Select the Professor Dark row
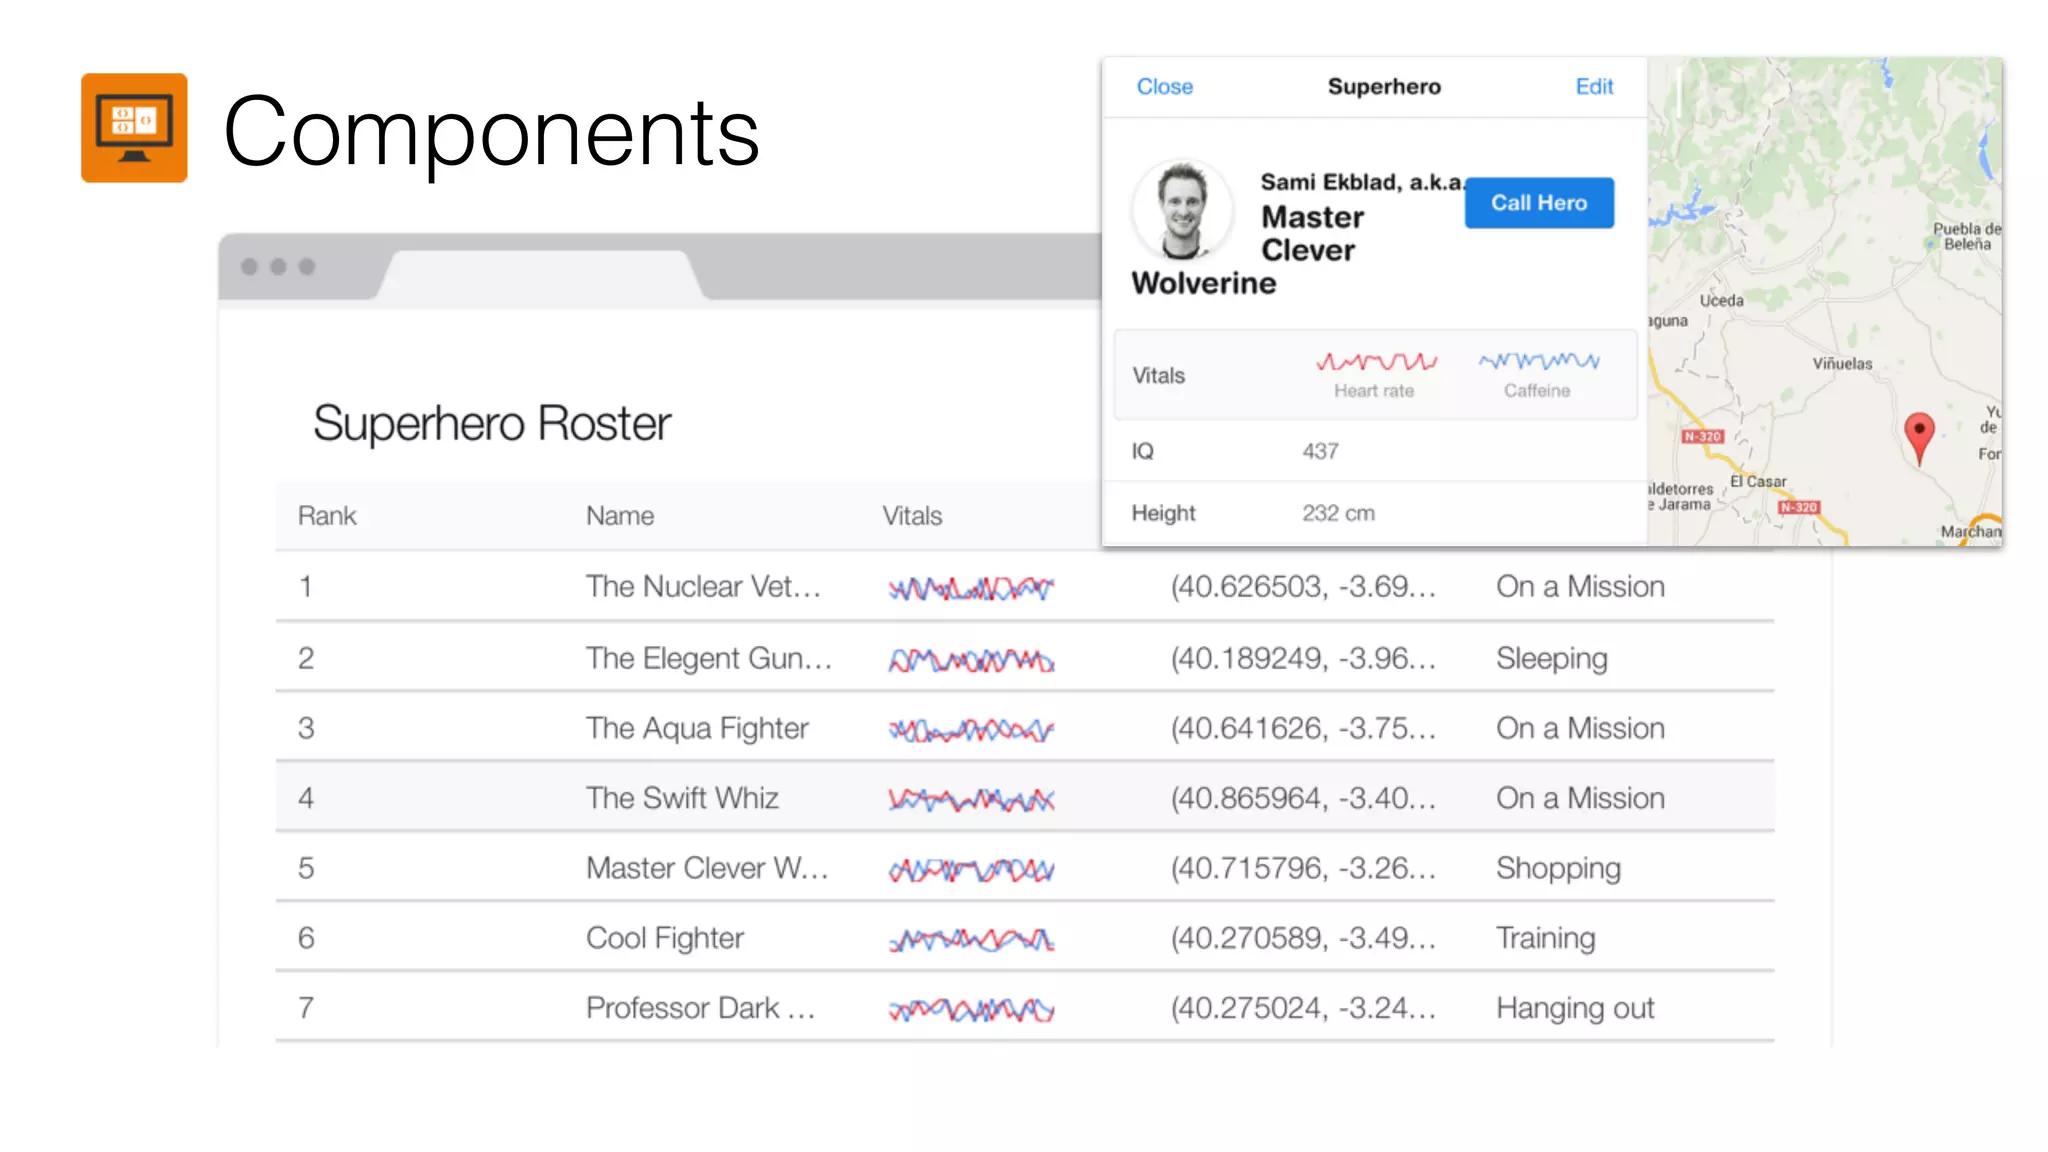Image resolution: width=2048 pixels, height=1152 pixels. point(700,1008)
